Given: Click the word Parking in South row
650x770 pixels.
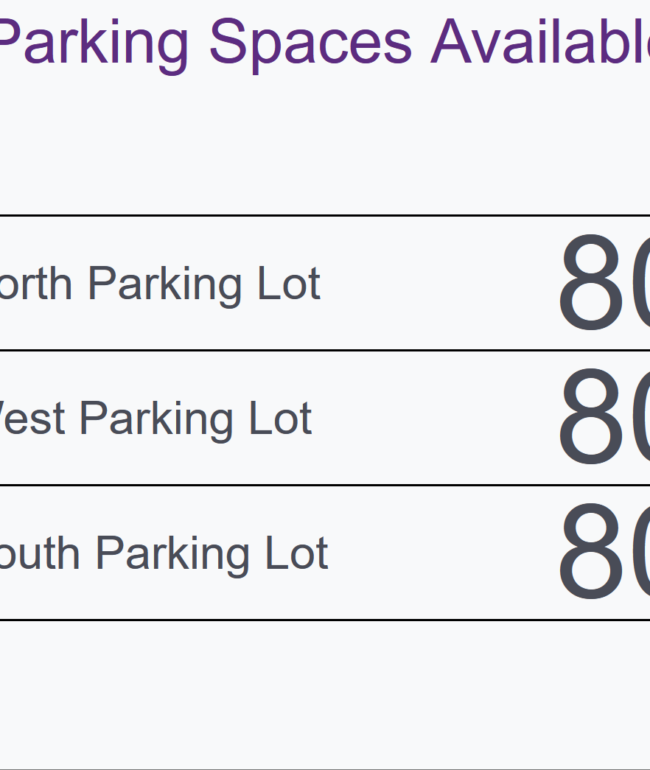Looking at the screenshot, I should 173,555.
